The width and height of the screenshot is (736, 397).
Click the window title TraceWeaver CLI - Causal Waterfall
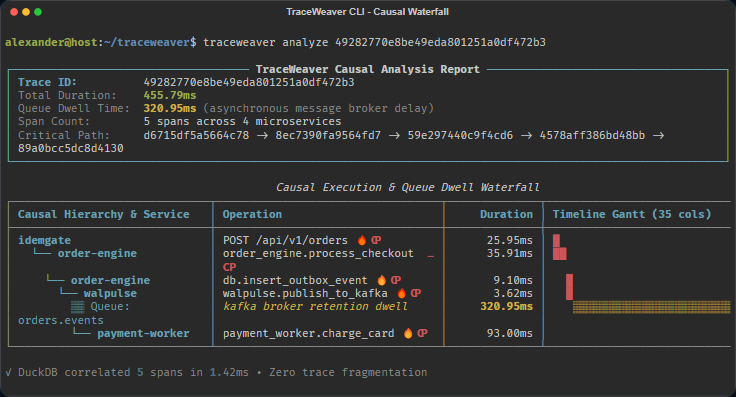click(x=368, y=12)
